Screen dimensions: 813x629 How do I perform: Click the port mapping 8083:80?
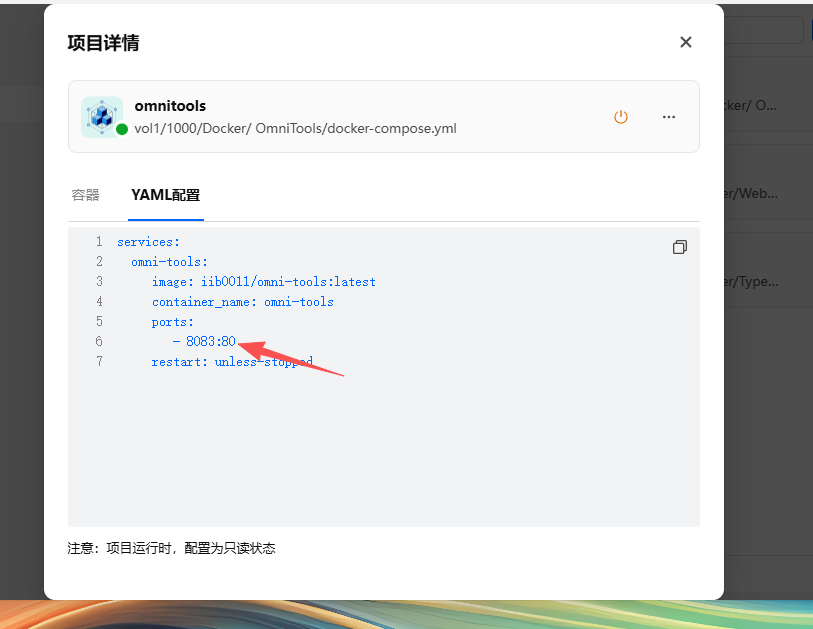click(211, 341)
